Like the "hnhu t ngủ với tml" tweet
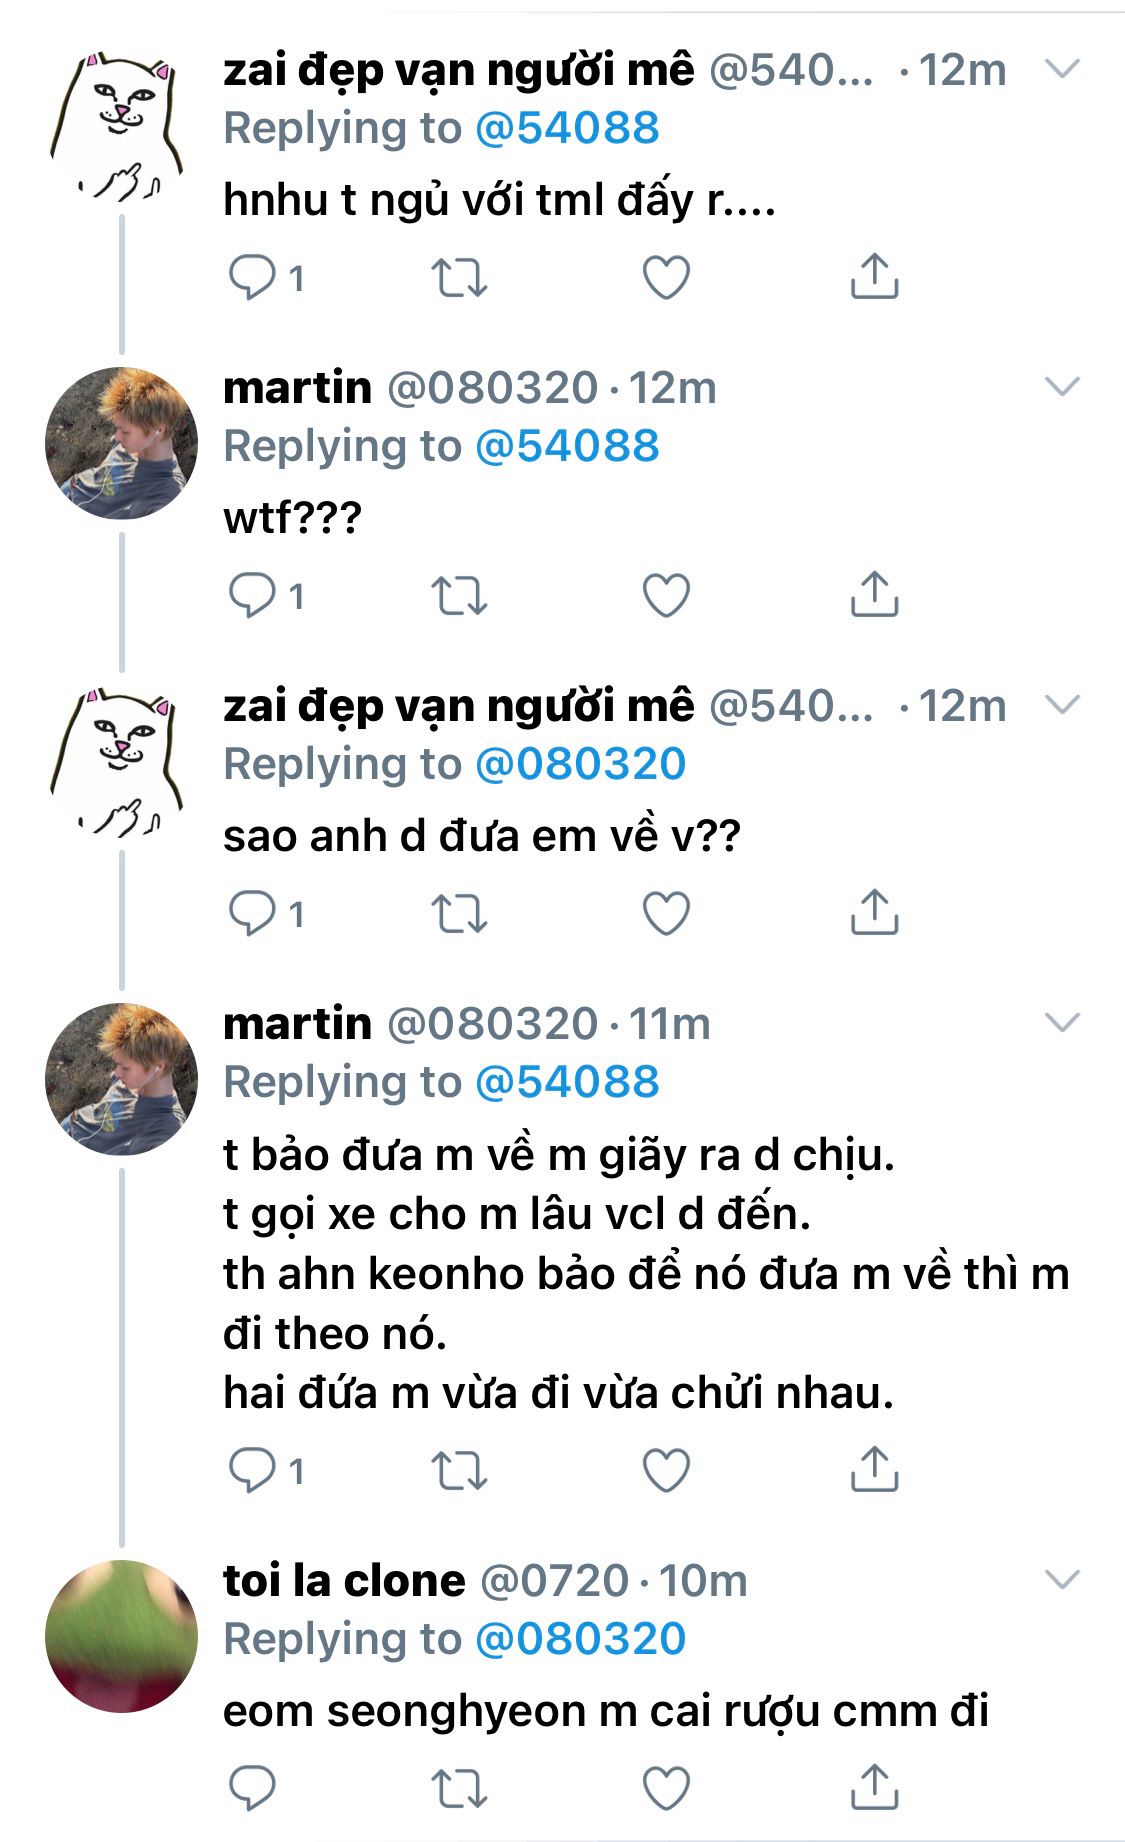Viewport: 1125px width, 1842px height. pos(666,277)
